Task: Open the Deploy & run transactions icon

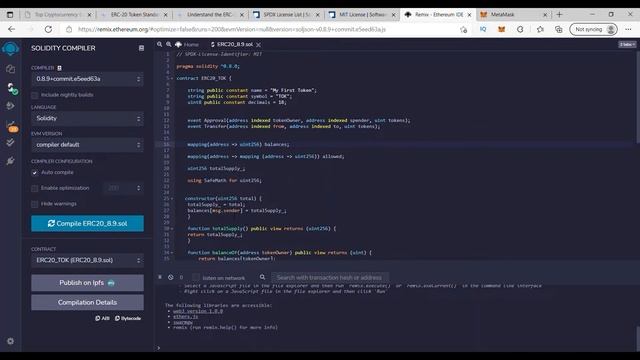Action: click(11, 106)
